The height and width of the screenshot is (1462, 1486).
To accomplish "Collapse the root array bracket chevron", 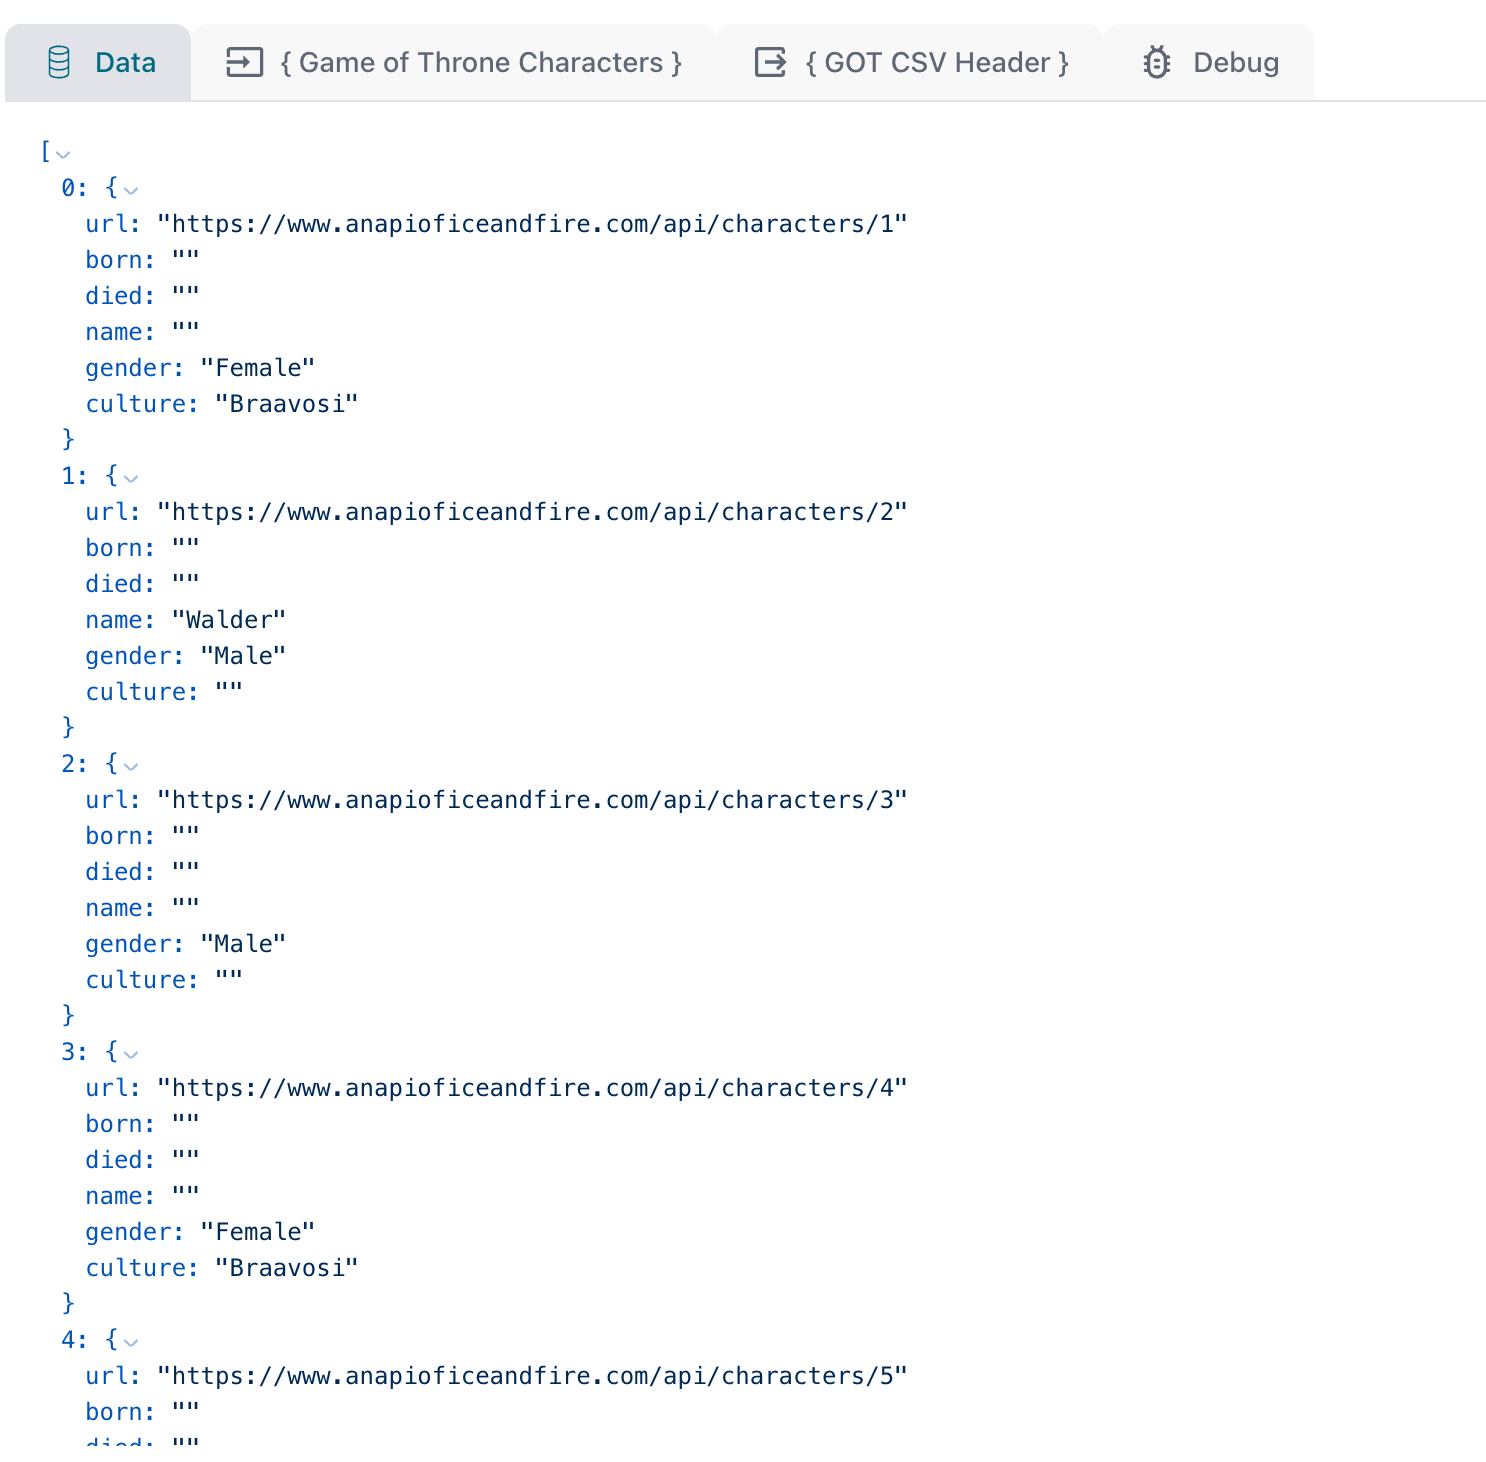I will (63, 154).
